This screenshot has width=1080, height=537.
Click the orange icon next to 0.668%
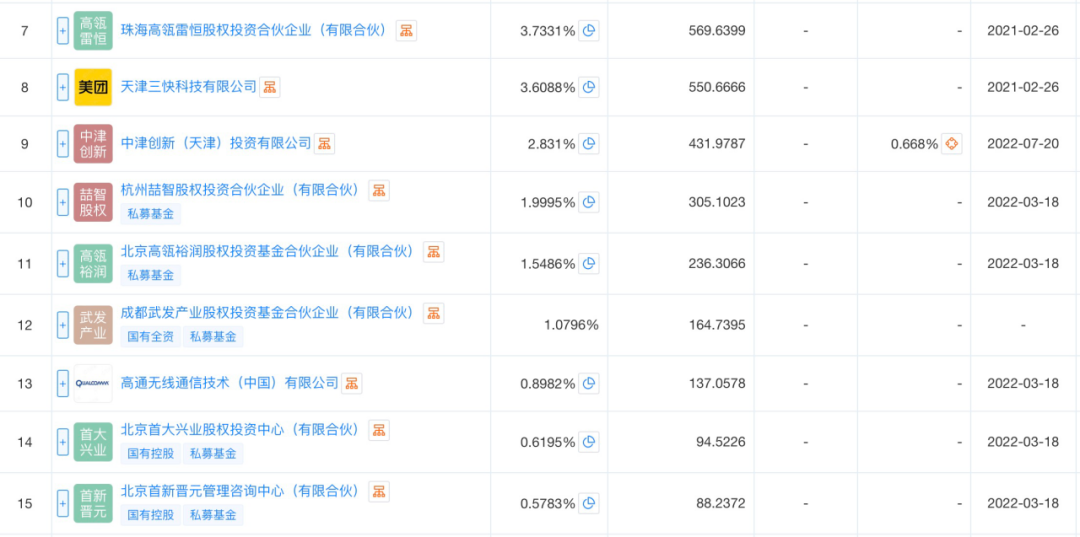[952, 144]
